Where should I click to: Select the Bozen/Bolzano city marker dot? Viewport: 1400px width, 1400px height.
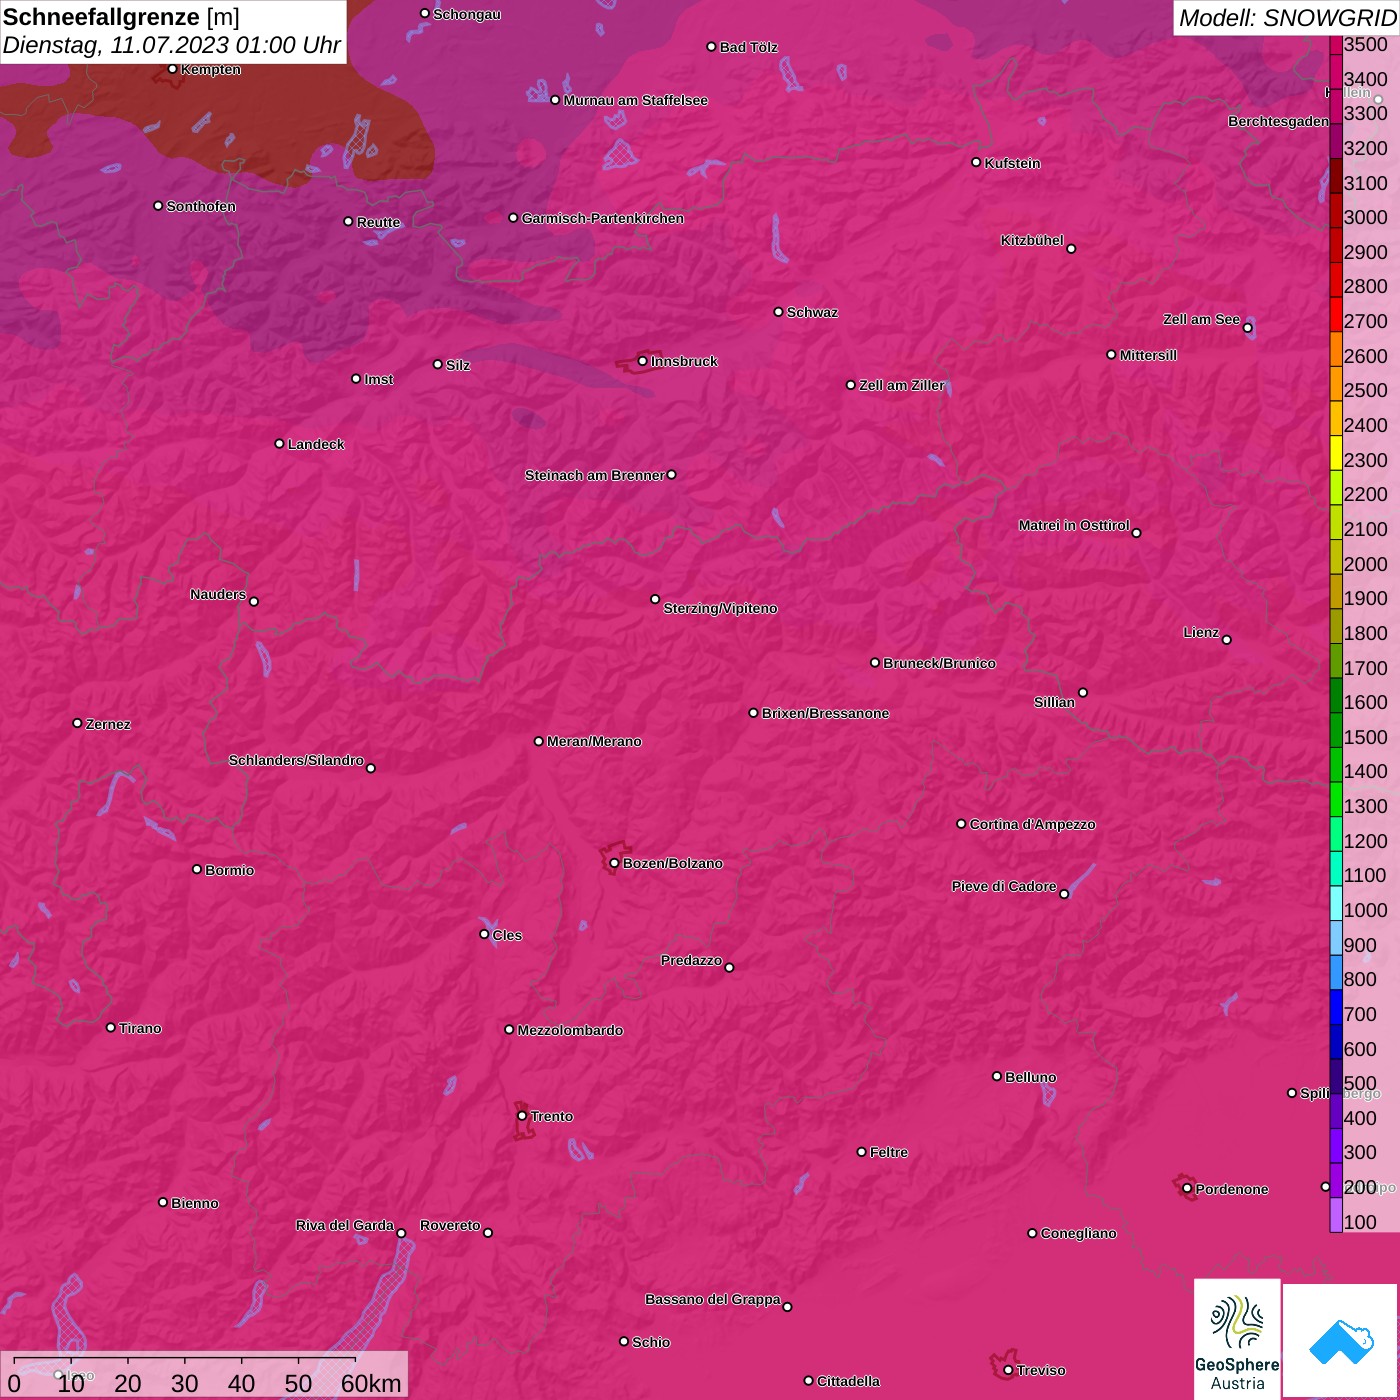click(614, 863)
